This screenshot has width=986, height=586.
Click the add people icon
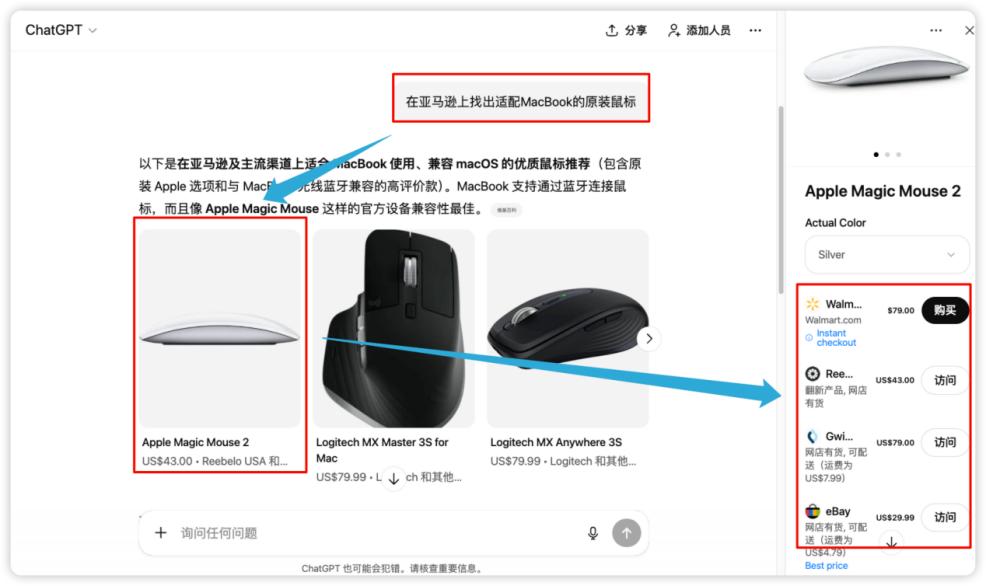(x=673, y=30)
